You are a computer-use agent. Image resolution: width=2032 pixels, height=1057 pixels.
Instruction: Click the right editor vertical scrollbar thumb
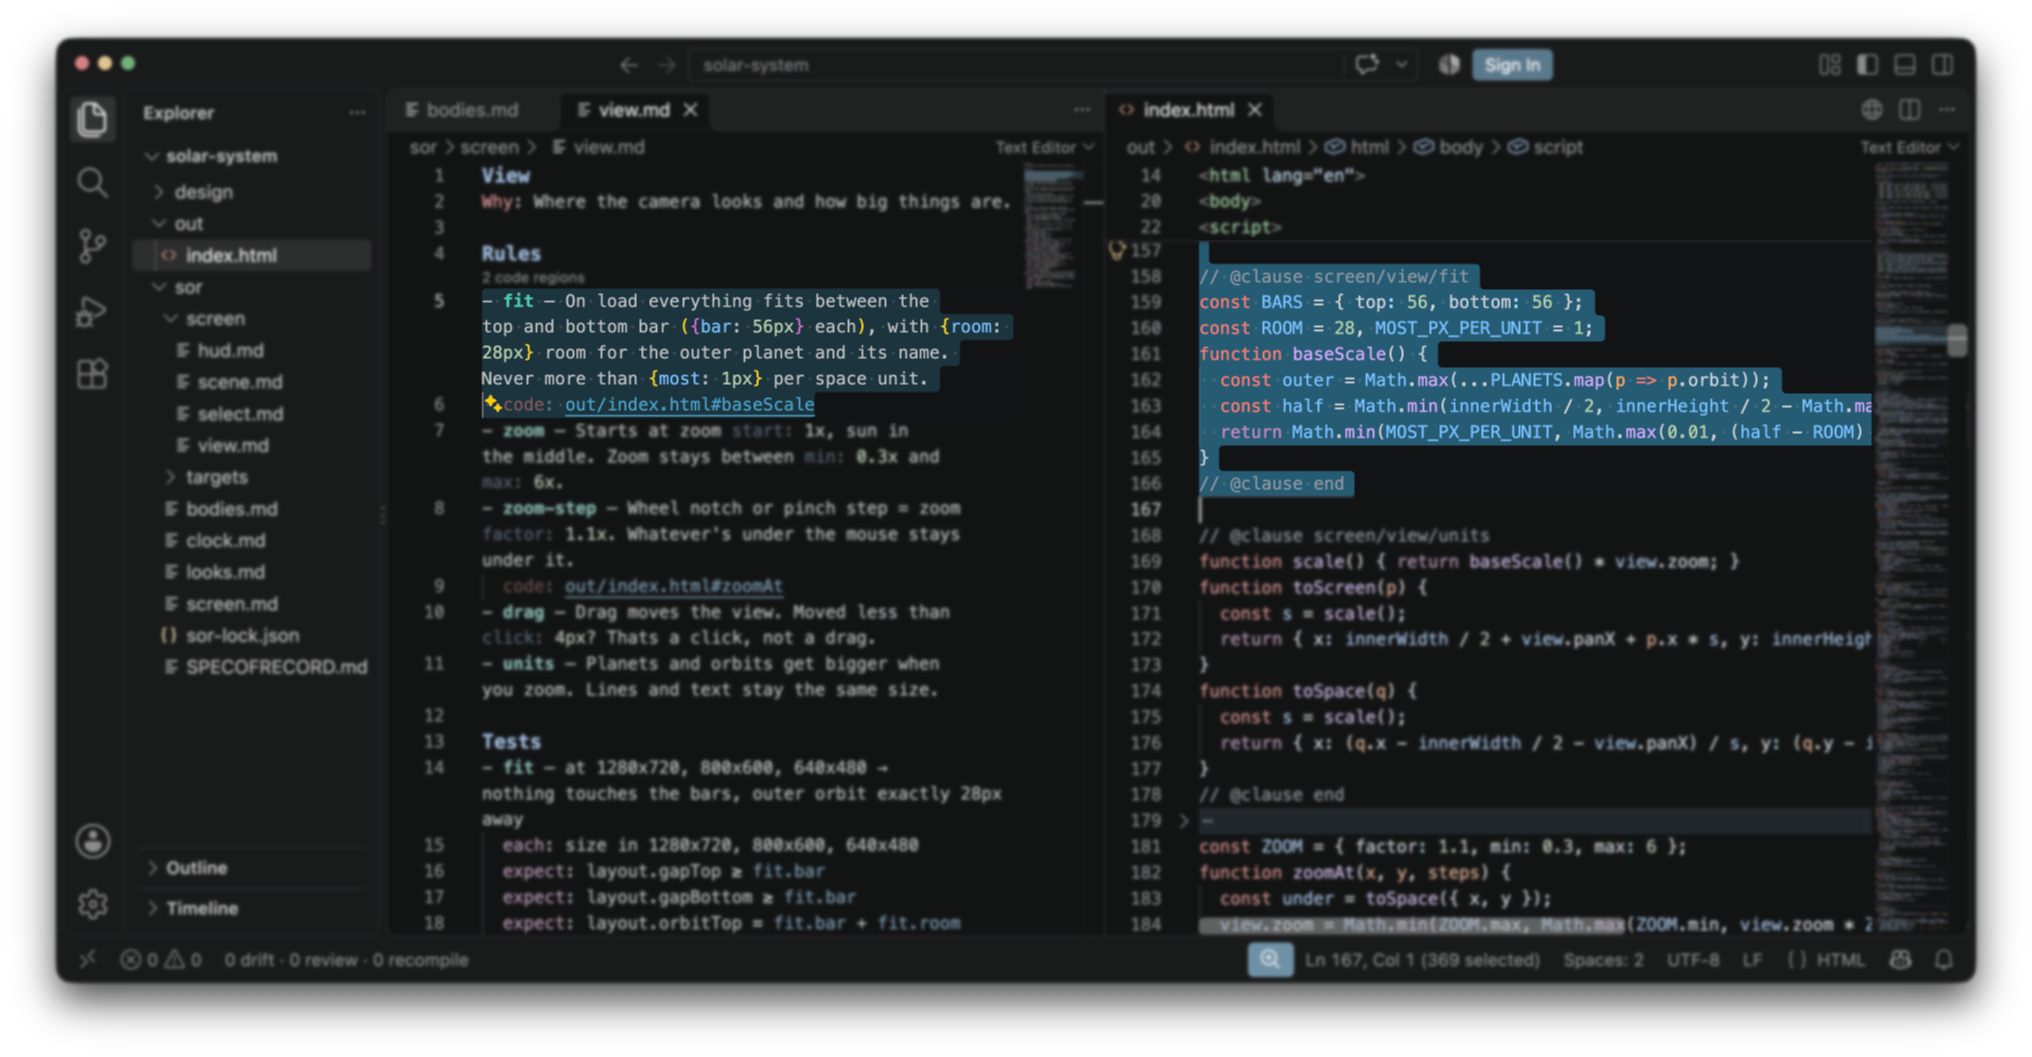[x=1957, y=340]
